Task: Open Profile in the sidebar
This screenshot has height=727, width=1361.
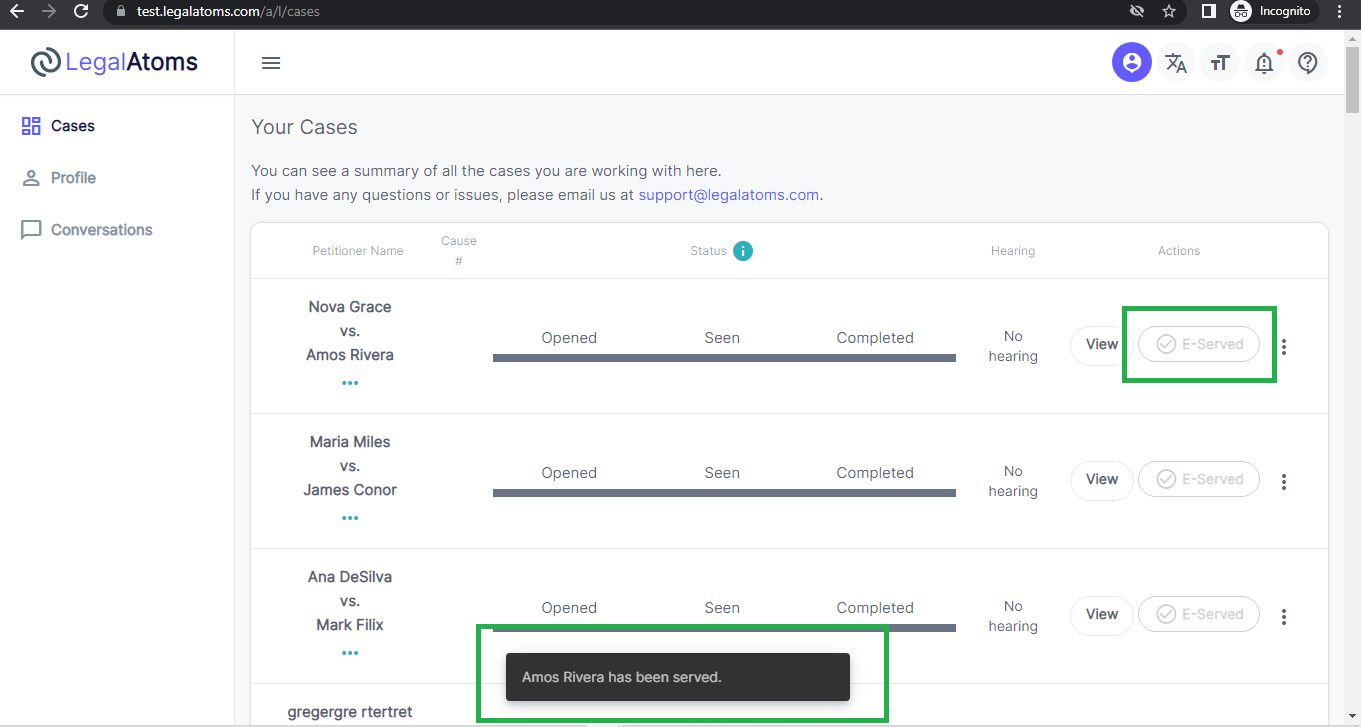Action: (x=59, y=178)
